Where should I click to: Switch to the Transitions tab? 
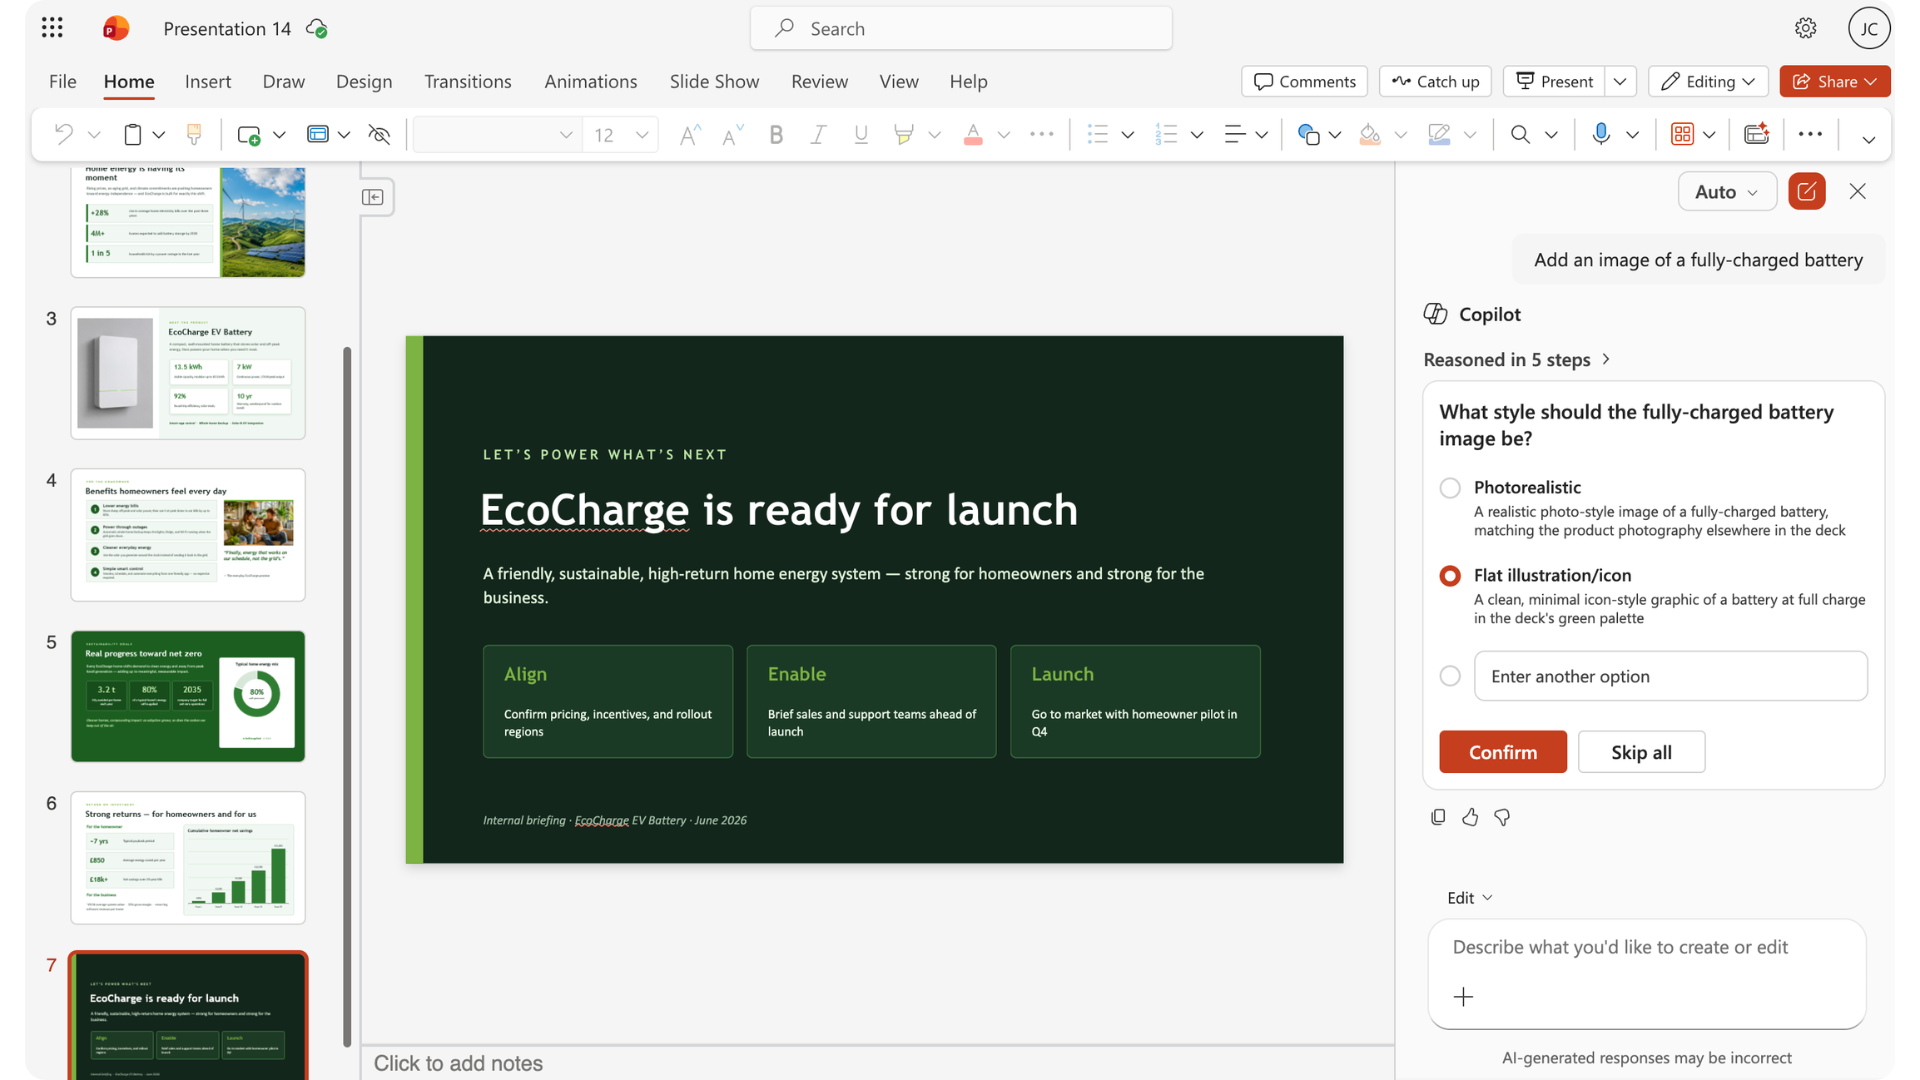coord(467,81)
